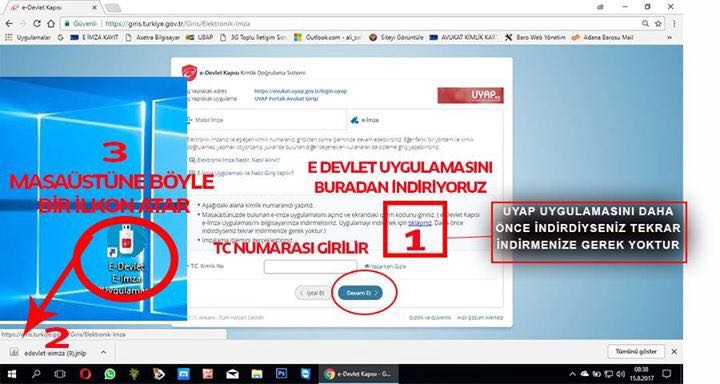The width and height of the screenshot is (720, 384).
Task: Launch Photoshop from the taskbar
Action: point(281,374)
